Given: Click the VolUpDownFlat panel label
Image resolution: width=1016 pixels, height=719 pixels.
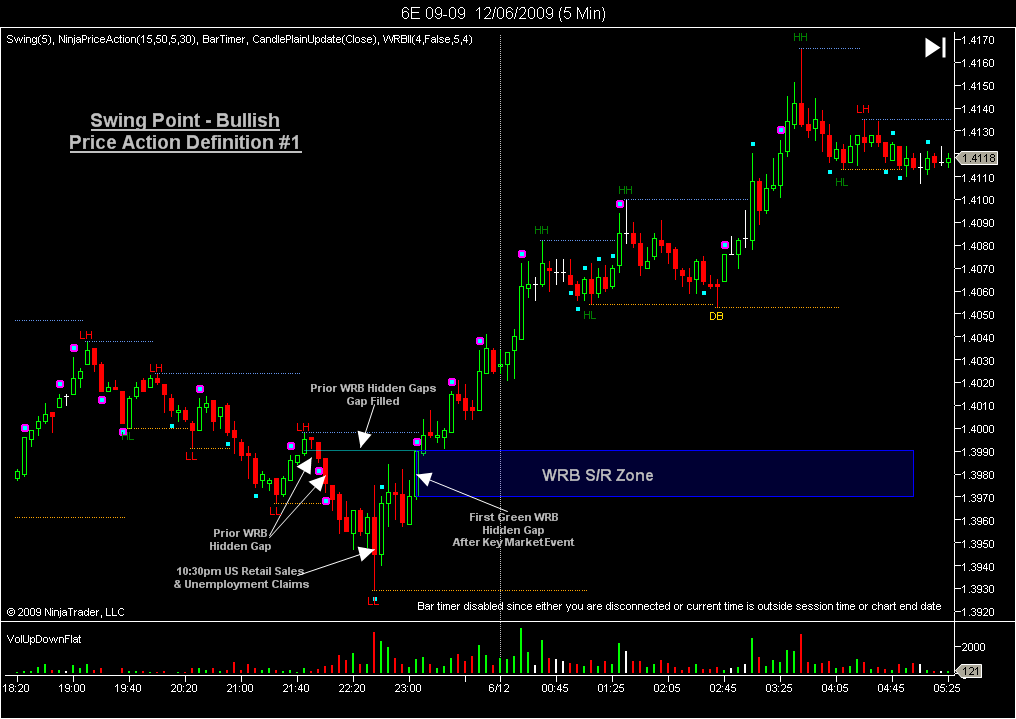Looking at the screenshot, I should (43, 638).
